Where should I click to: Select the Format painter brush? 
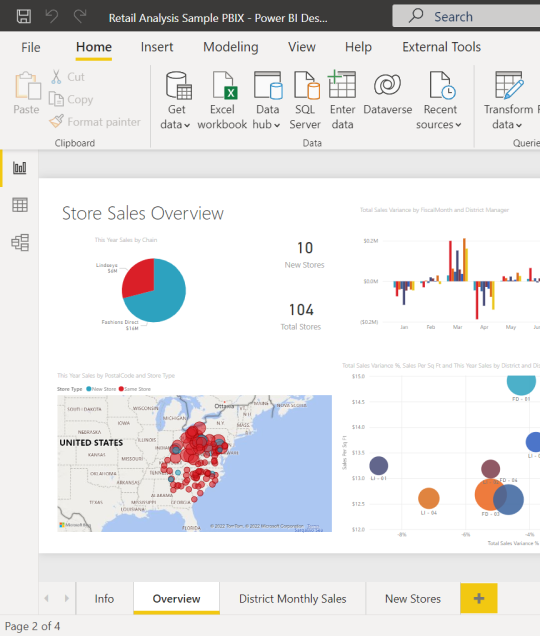[56, 121]
